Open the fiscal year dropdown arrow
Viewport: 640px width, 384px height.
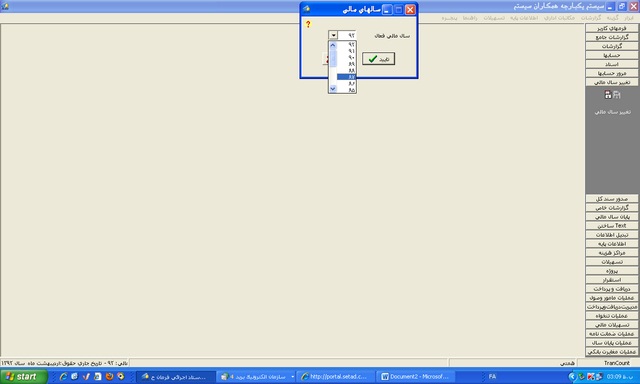click(333, 36)
